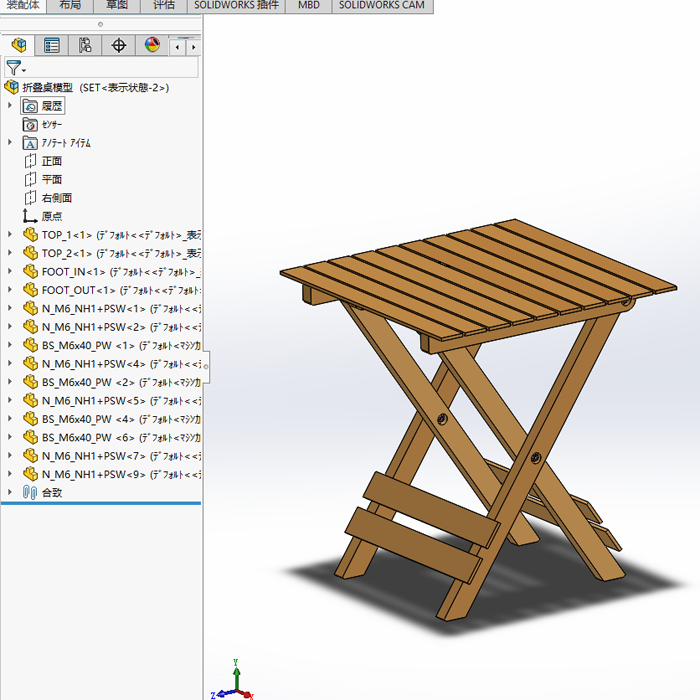This screenshot has width=700, height=700.
Task: Click the bolt head on front leg
Action: 536,458
